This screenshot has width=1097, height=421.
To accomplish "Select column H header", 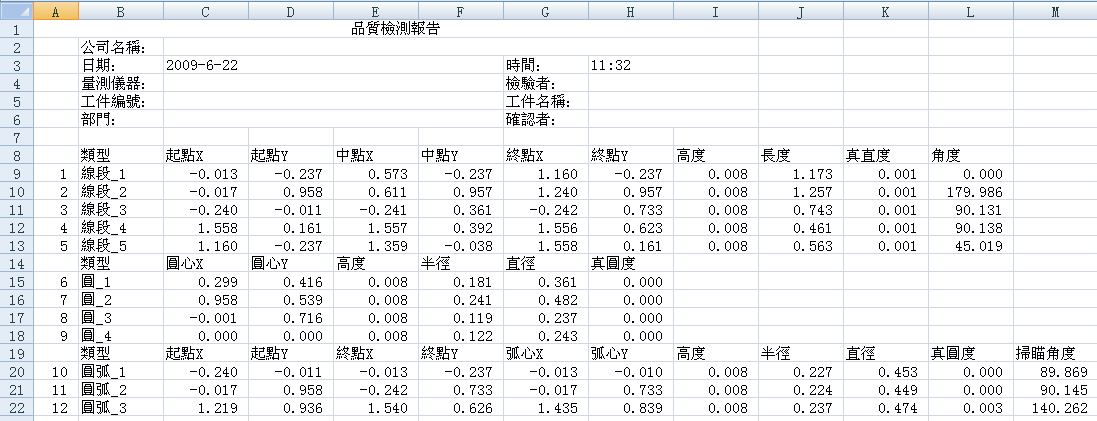I will point(630,10).
